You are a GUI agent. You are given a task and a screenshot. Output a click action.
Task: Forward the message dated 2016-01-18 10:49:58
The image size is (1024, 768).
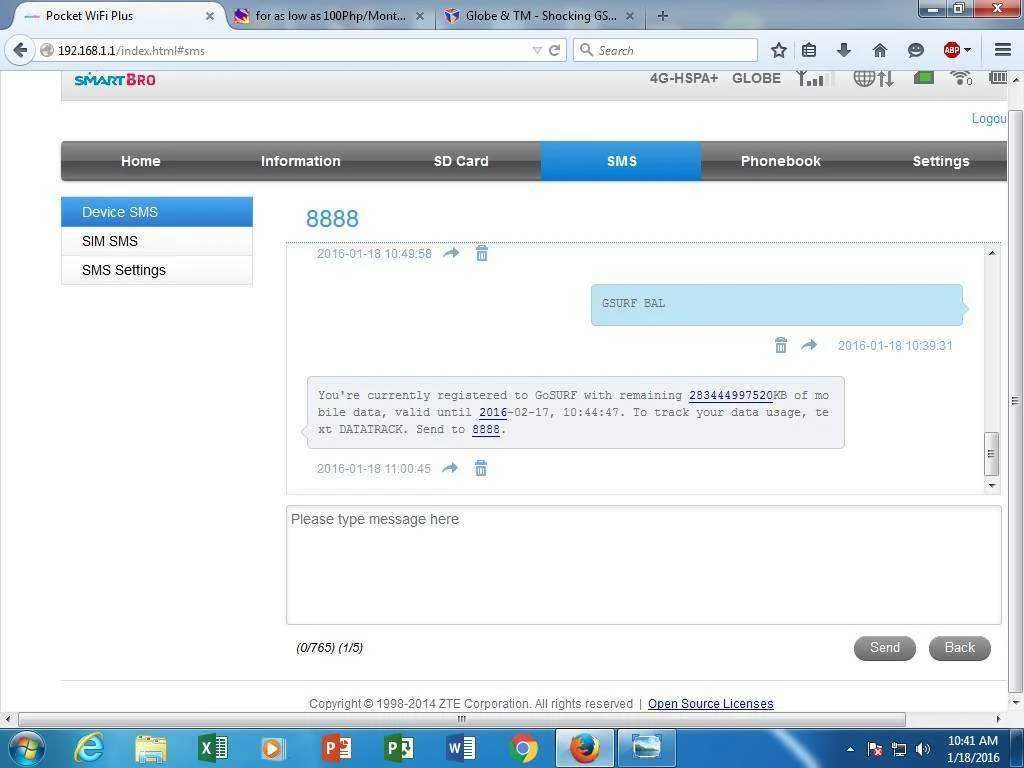pyautogui.click(x=451, y=253)
